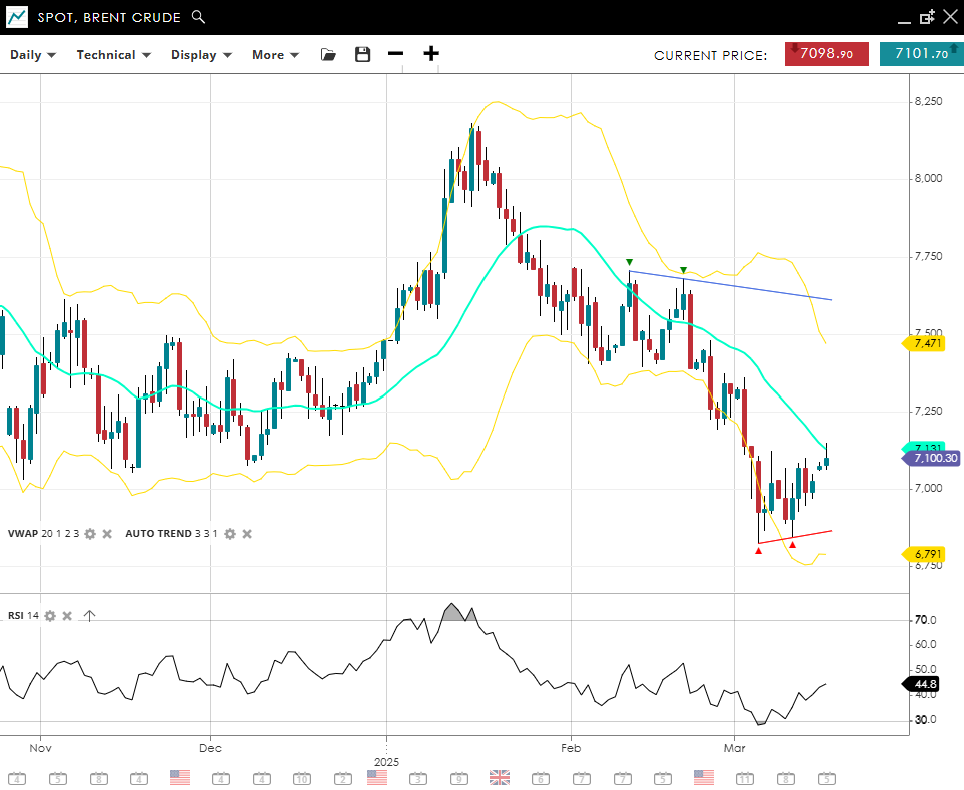
Task: Open saved chart with folder icon
Action: [328, 55]
